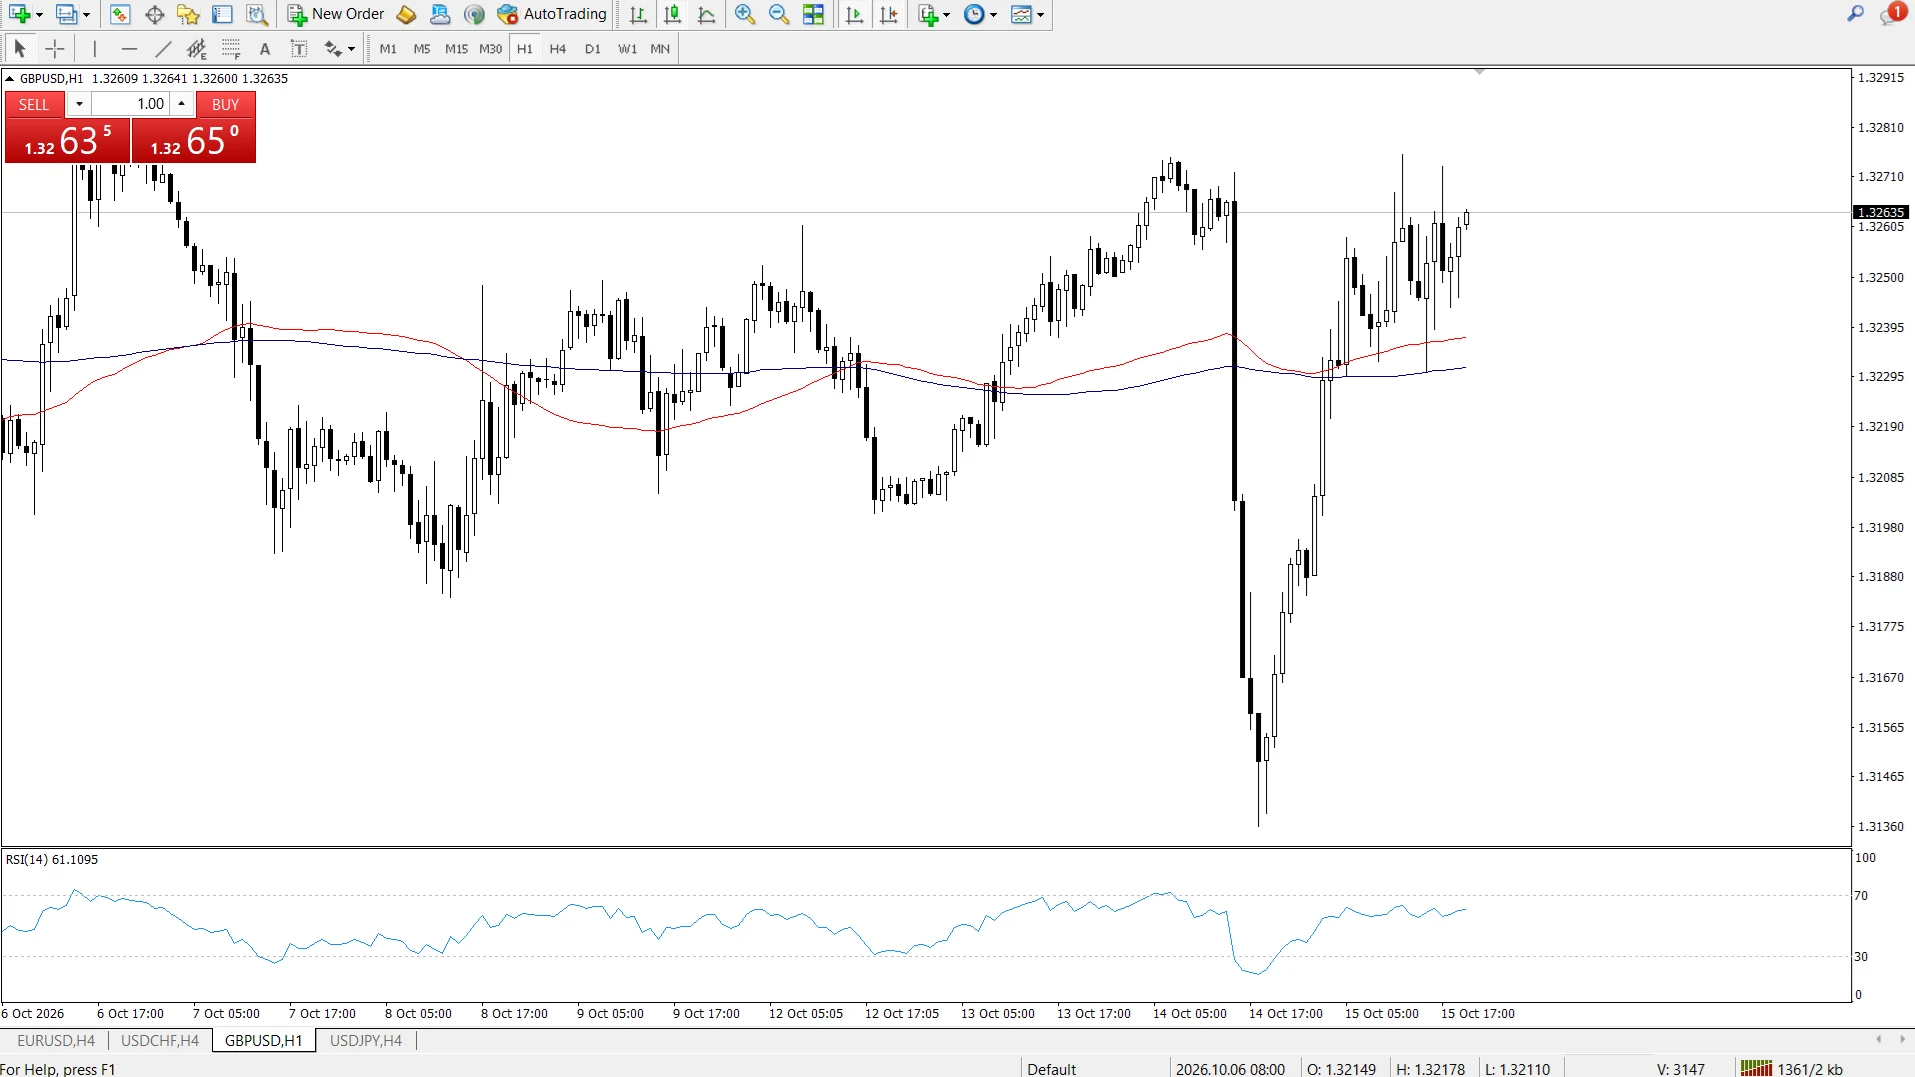Open the USDCHF,H4 chart tab

coord(160,1040)
